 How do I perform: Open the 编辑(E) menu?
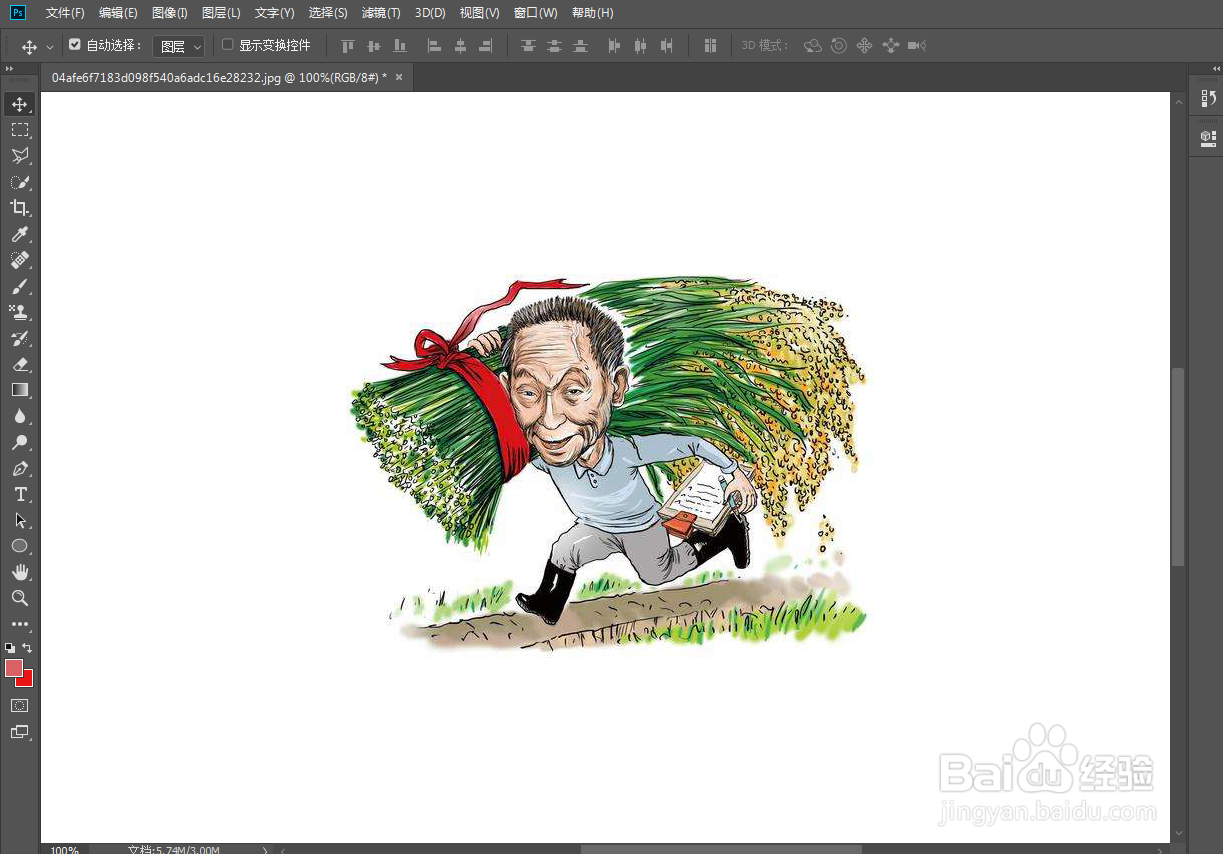tap(118, 13)
